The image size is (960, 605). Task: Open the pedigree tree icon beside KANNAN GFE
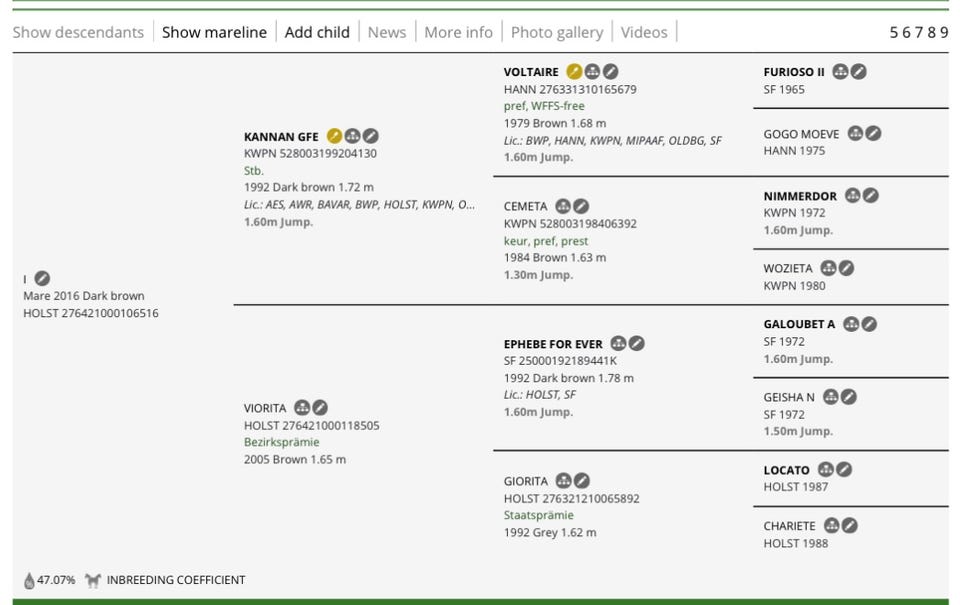pos(352,136)
